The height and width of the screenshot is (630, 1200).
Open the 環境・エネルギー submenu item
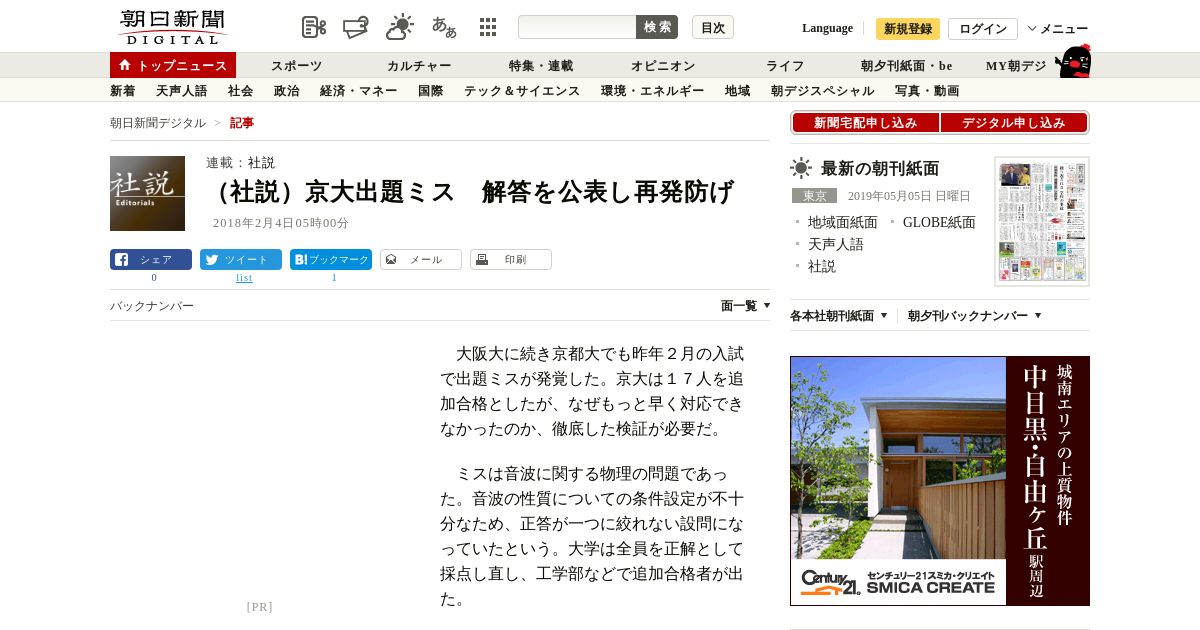pyautogui.click(x=652, y=91)
